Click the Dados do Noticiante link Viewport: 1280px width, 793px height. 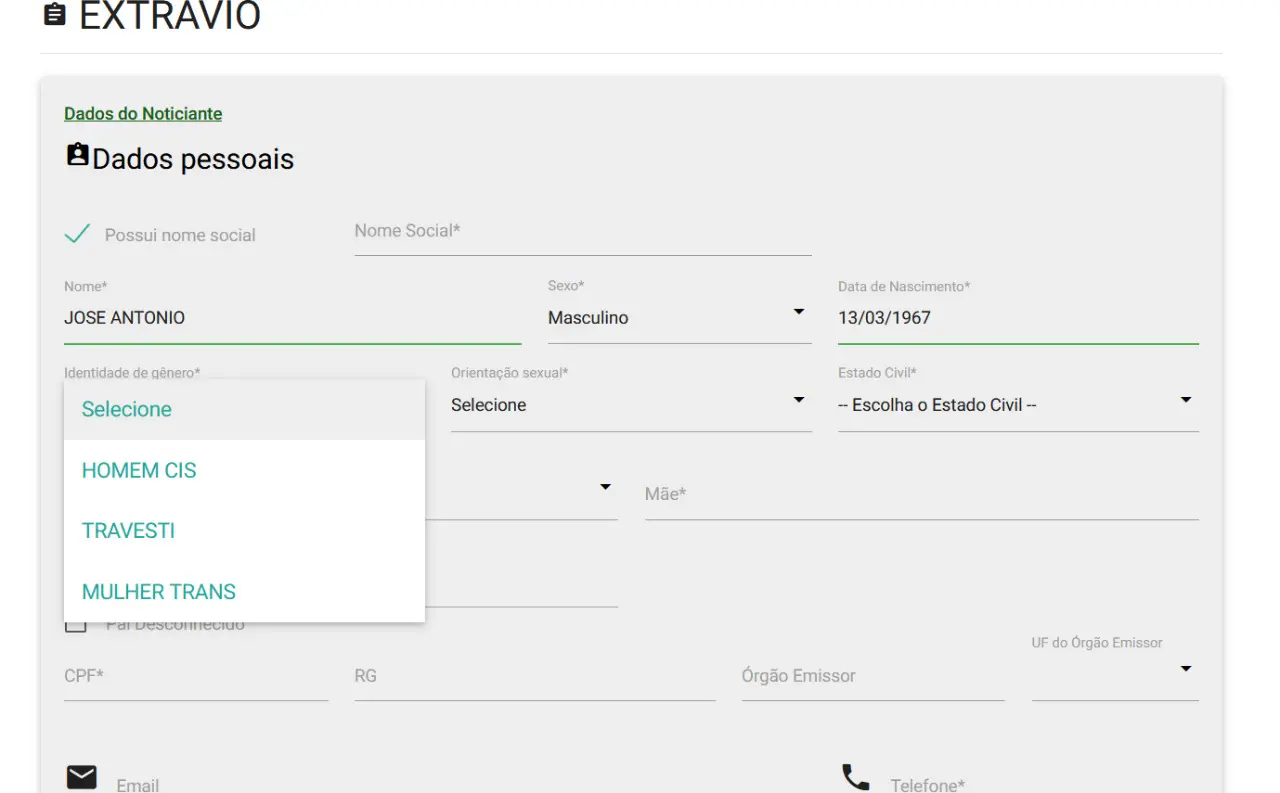click(143, 114)
